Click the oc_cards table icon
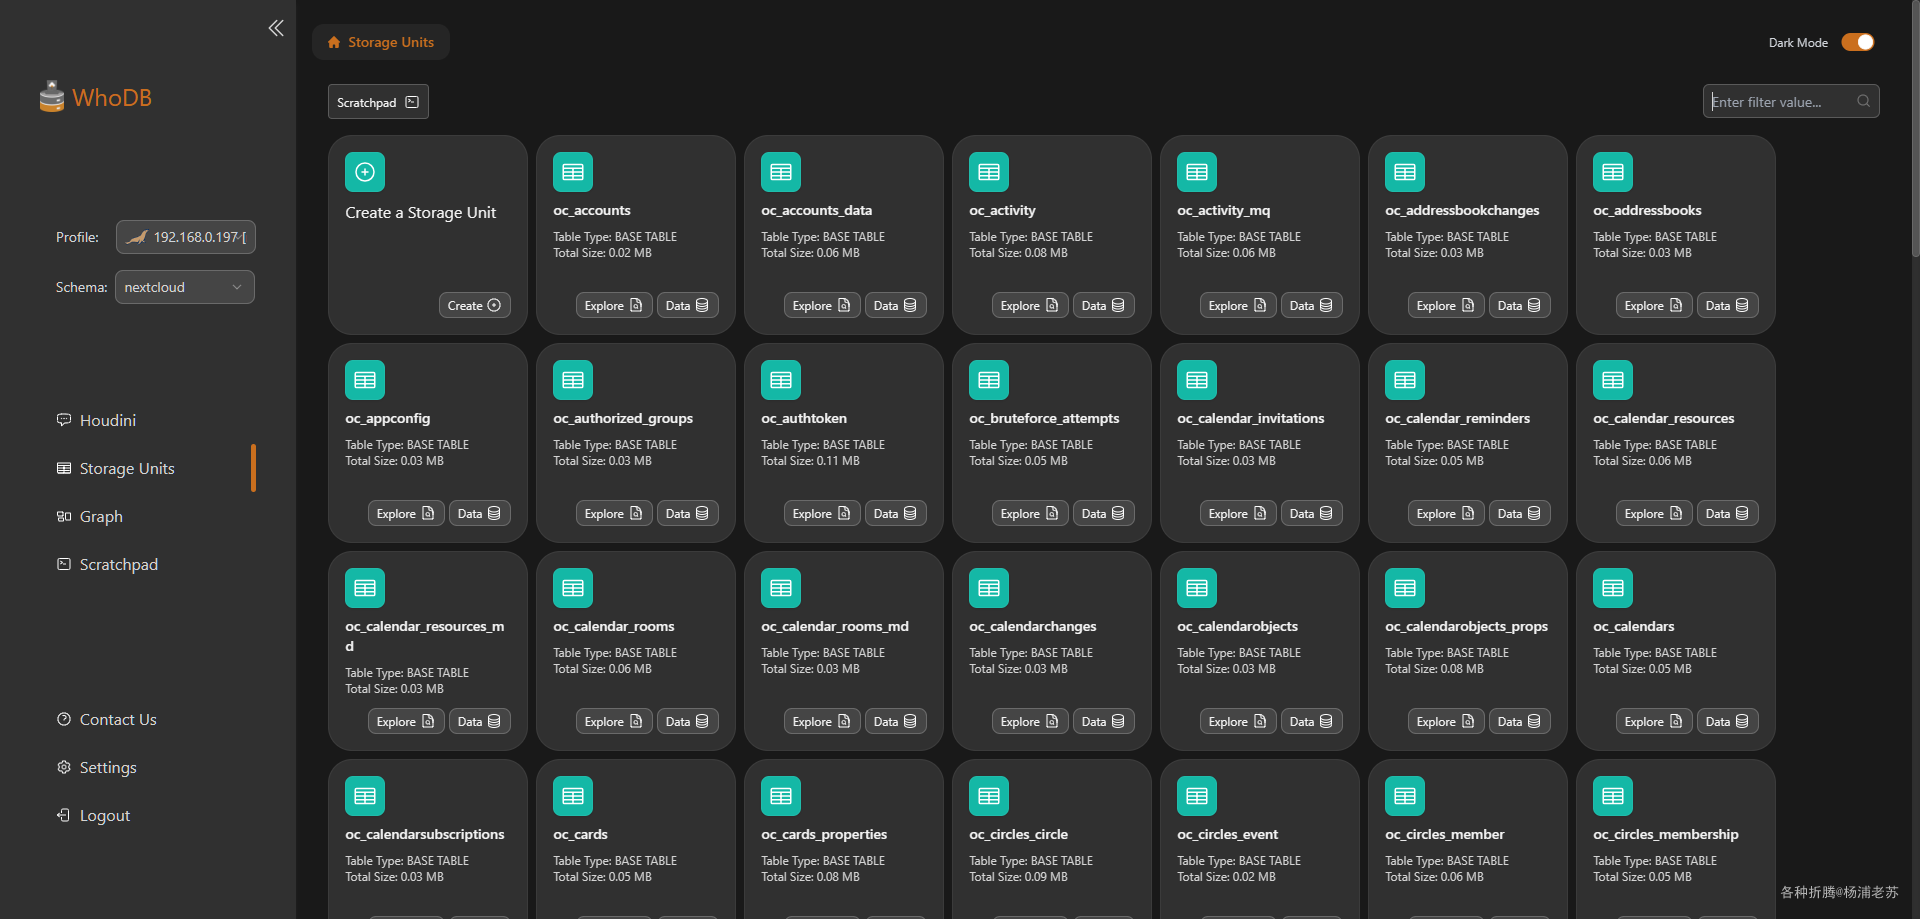1920x919 pixels. [573, 796]
